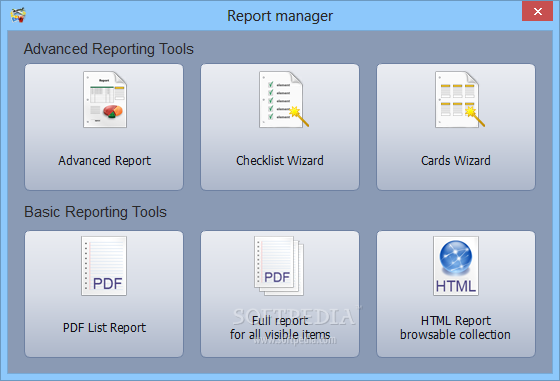Start the Cards Wizard
This screenshot has width=560, height=381.
[x=456, y=127]
